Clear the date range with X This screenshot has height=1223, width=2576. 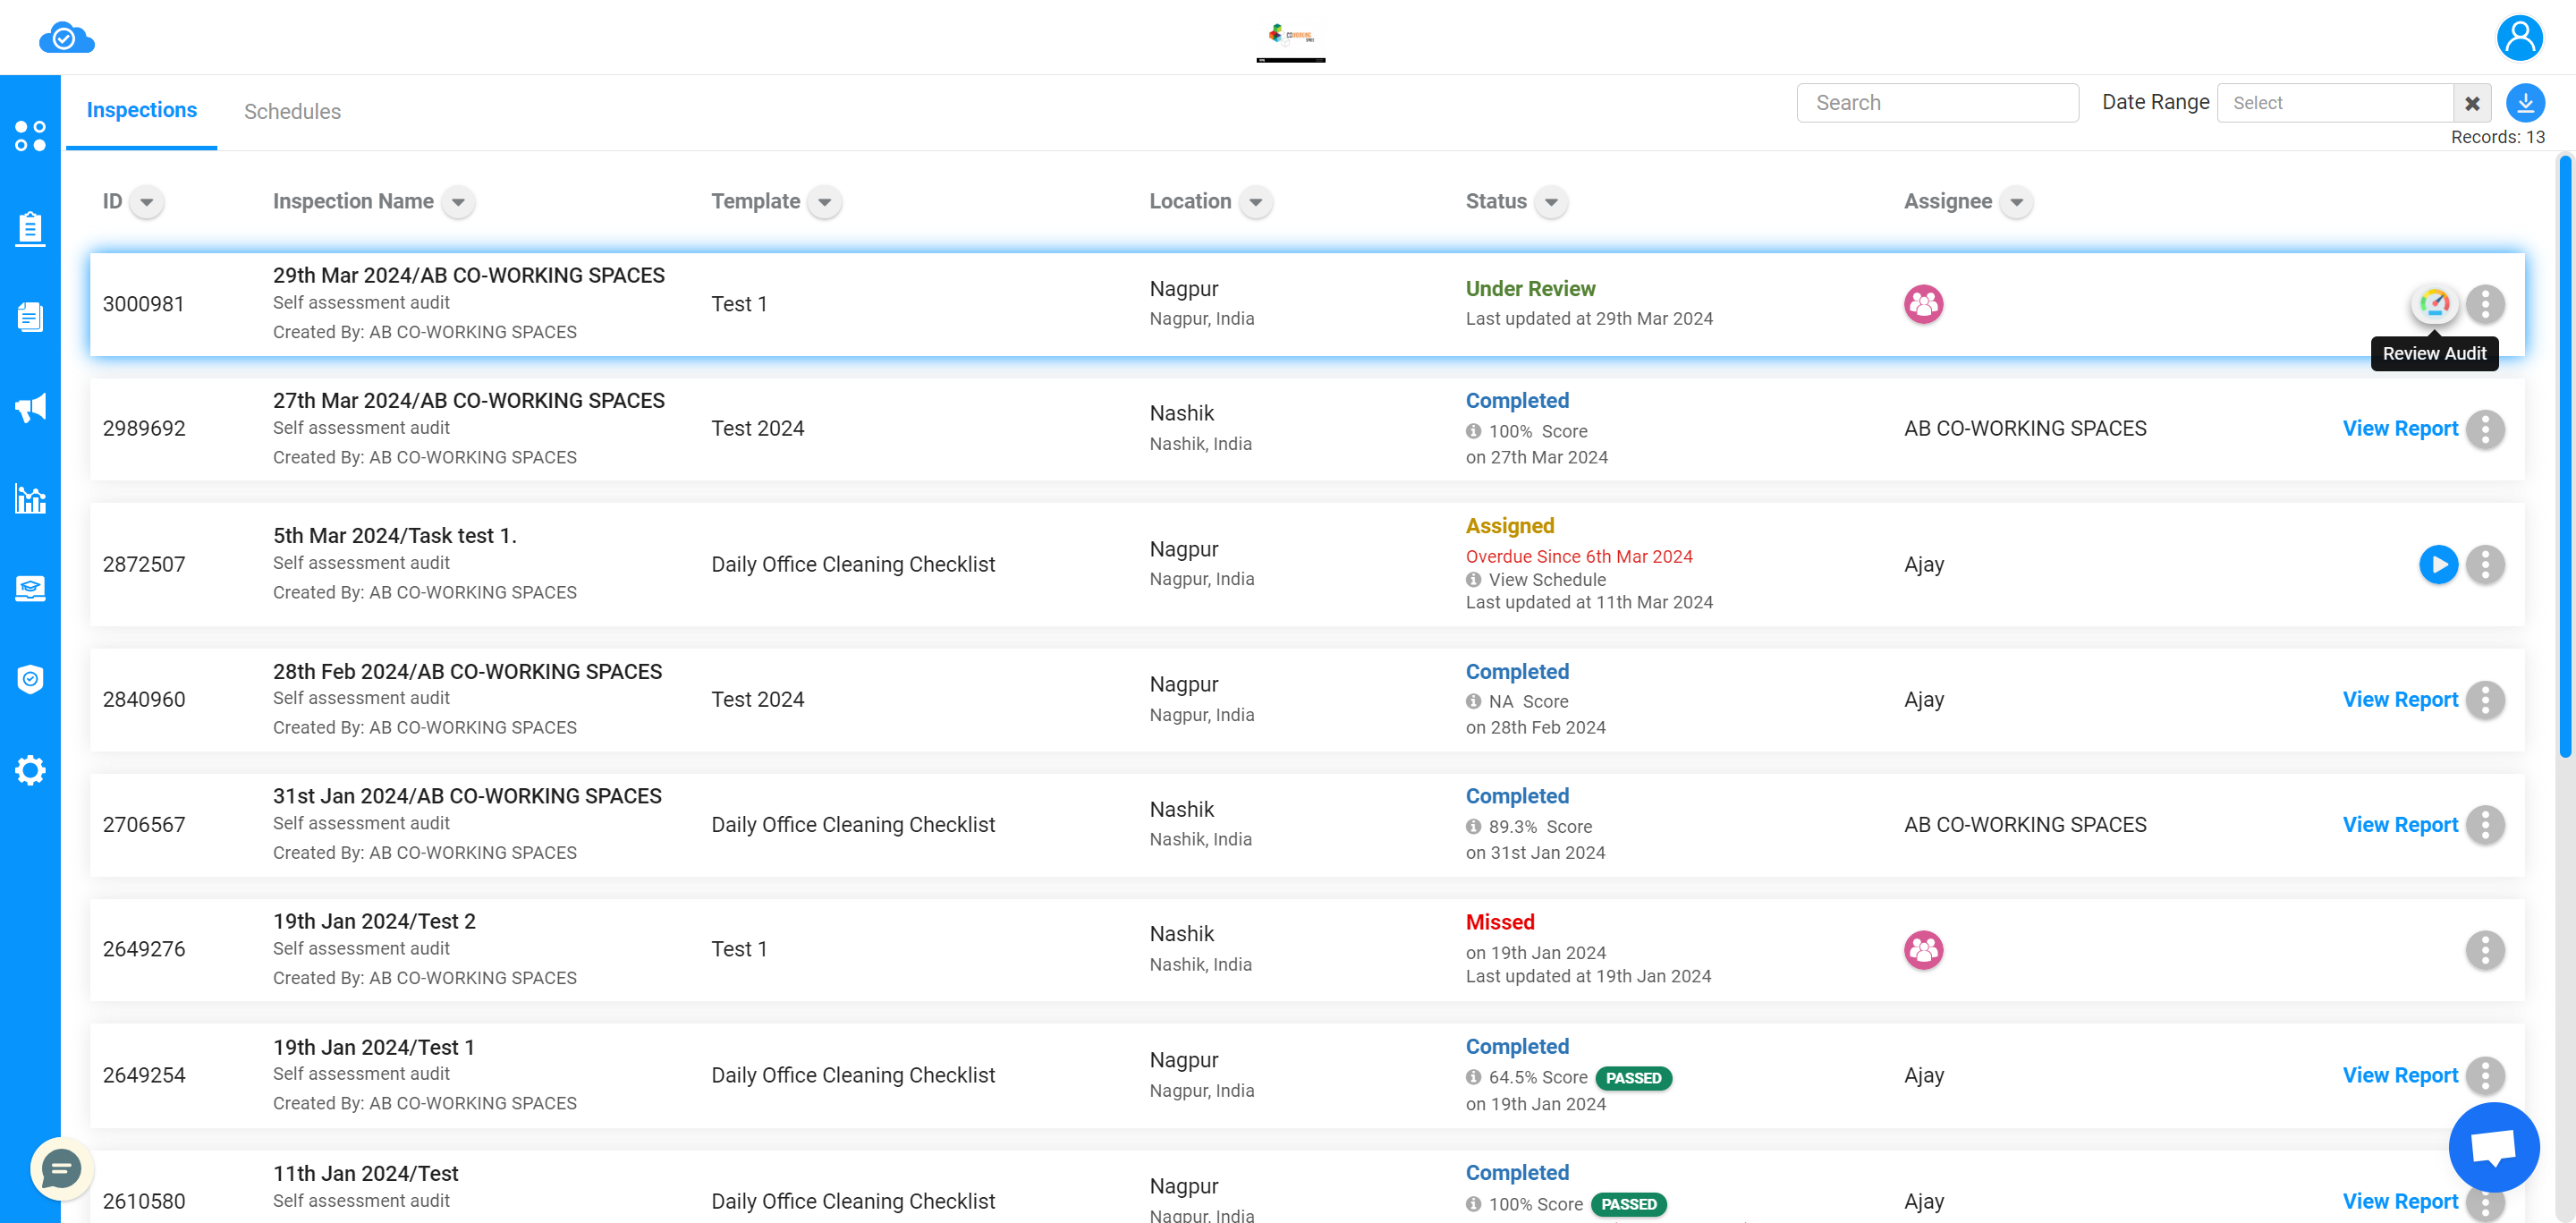coord(2472,103)
